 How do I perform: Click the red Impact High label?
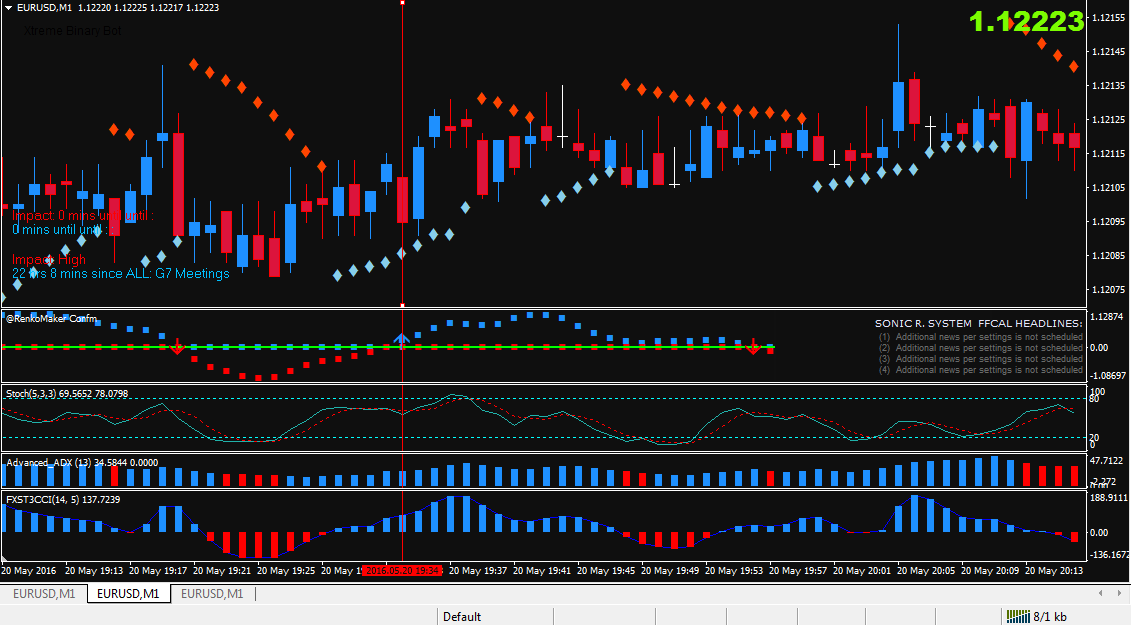48,260
